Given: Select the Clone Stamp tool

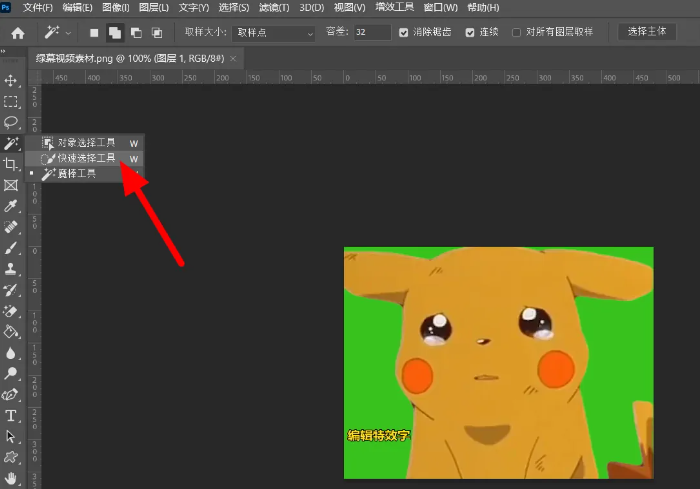Looking at the screenshot, I should tap(12, 269).
